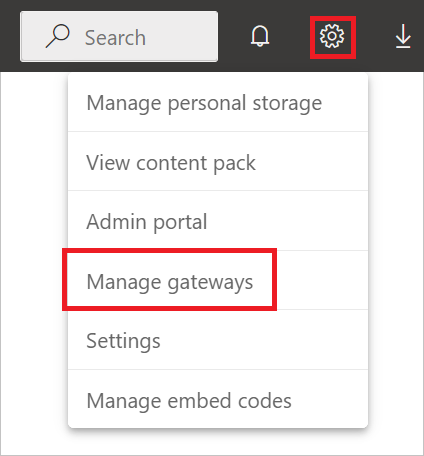Go to gateway management menu item
424x456 pixels.
click(218, 281)
